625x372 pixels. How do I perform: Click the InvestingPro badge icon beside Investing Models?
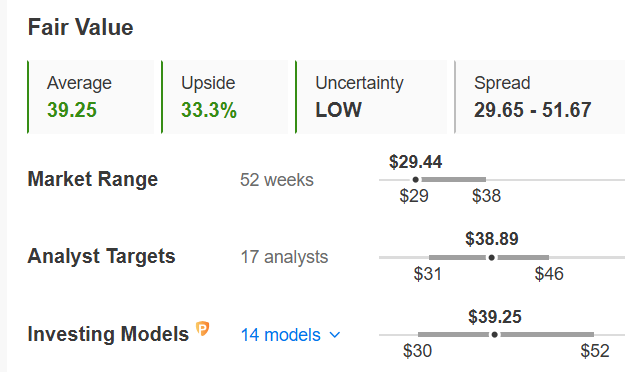click(x=202, y=329)
